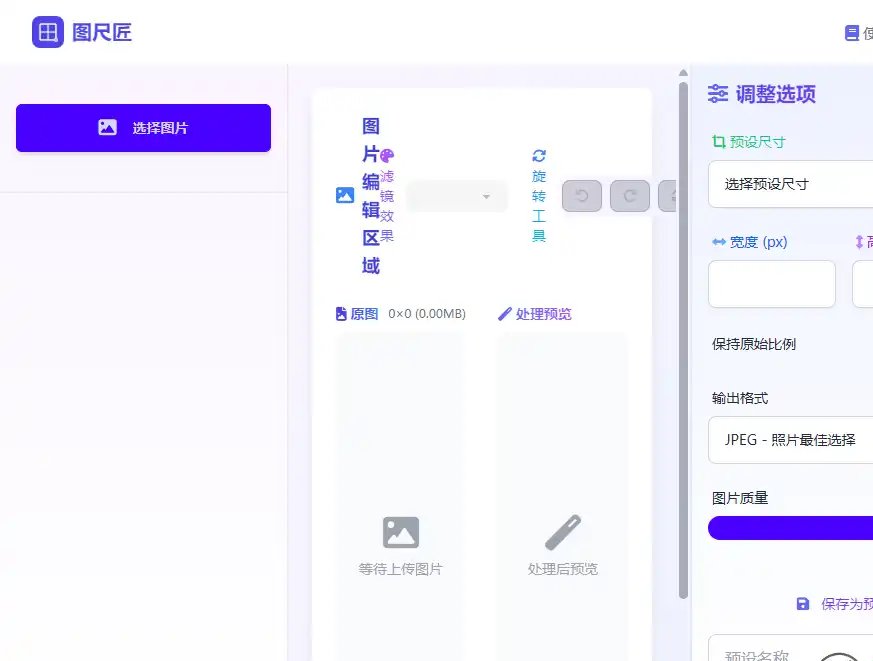The image size is (873, 661).
Task: Click the rotate arrows icon above 旋转工具
Action: click(x=539, y=155)
